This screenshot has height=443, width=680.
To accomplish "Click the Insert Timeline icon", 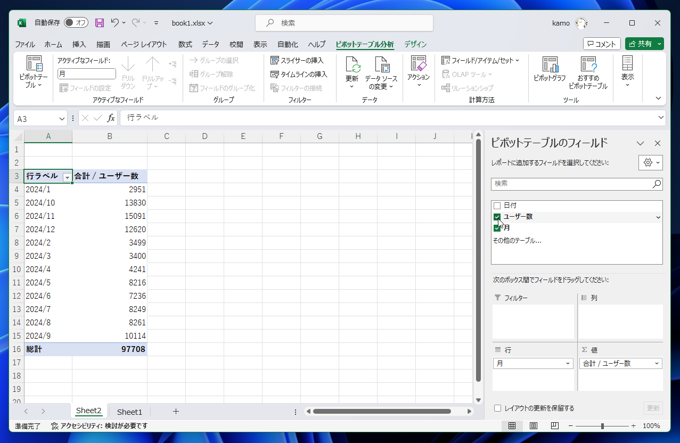I will [x=274, y=74].
